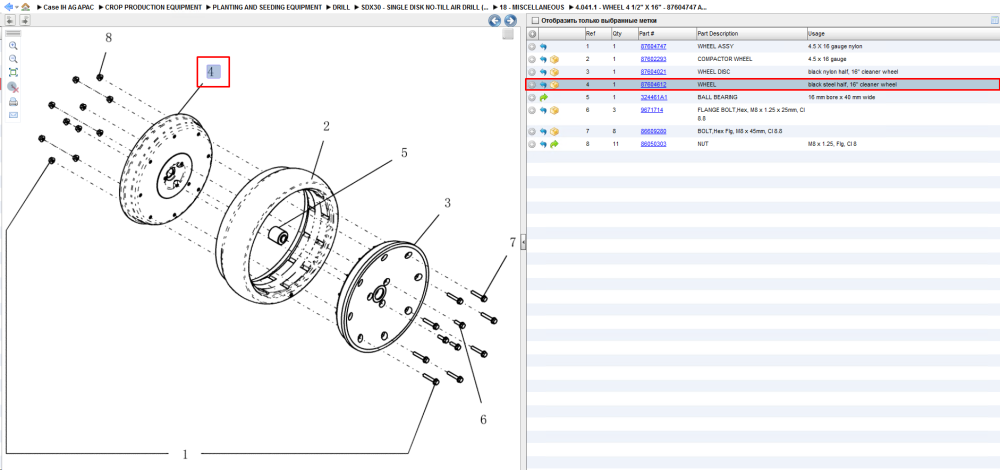The image size is (1000, 470).
Task: Click the box icon in the WHEEL DISC row
Action: (554, 71)
